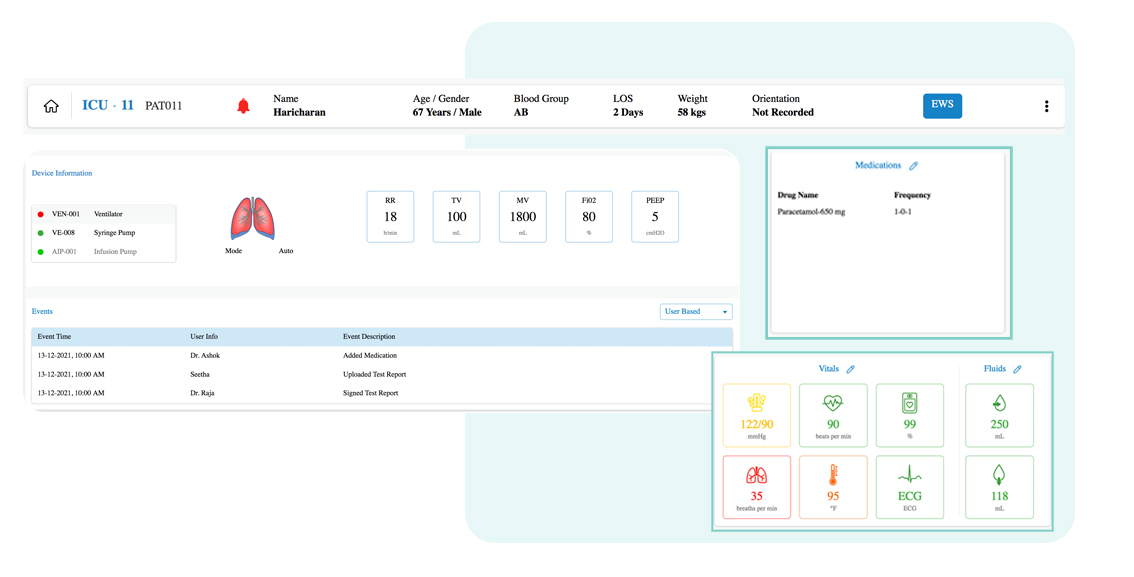
Task: Click the MV 1800 tile
Action: (523, 217)
